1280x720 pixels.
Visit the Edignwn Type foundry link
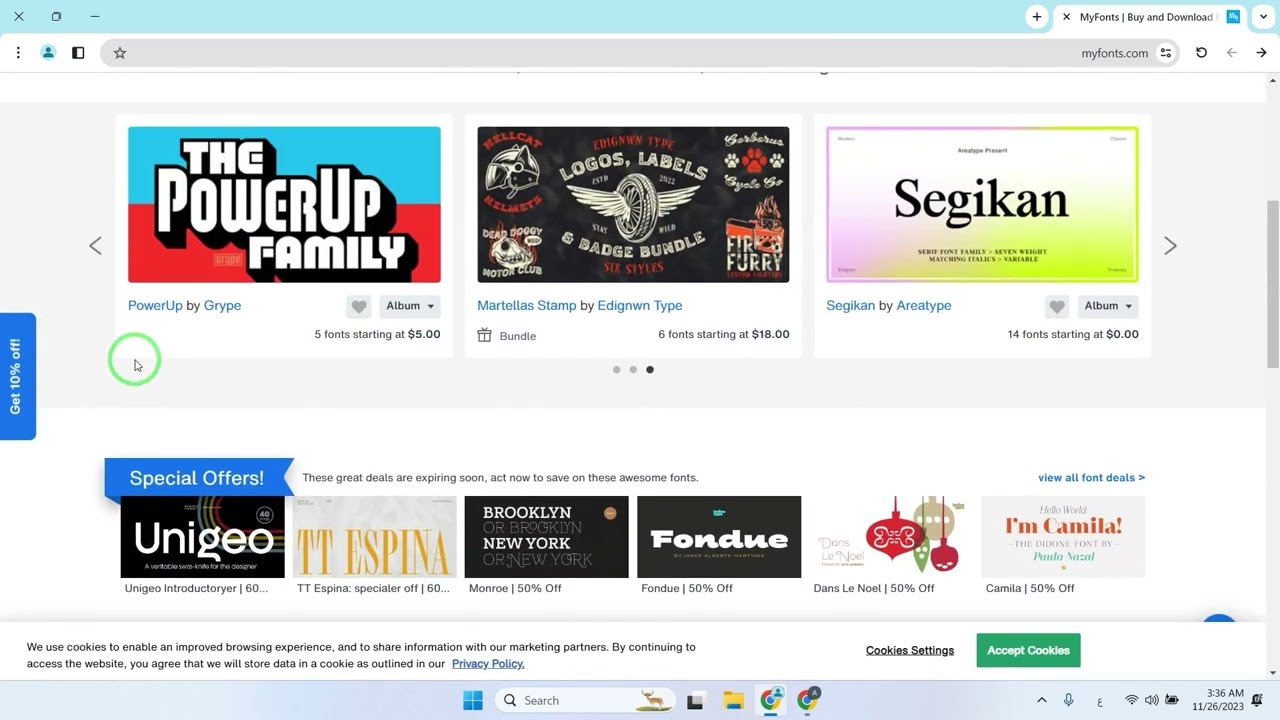click(640, 305)
